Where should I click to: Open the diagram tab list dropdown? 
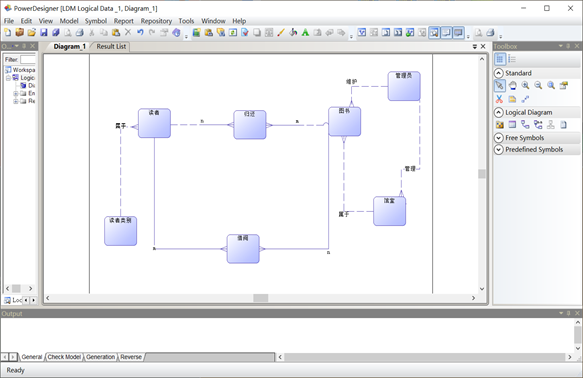475,46
